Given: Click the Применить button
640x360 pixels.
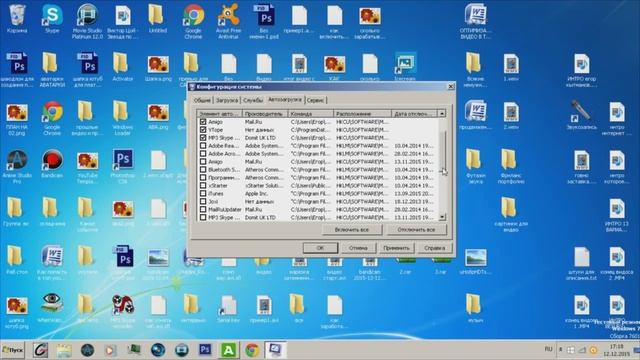Looking at the screenshot, I should (x=396, y=248).
